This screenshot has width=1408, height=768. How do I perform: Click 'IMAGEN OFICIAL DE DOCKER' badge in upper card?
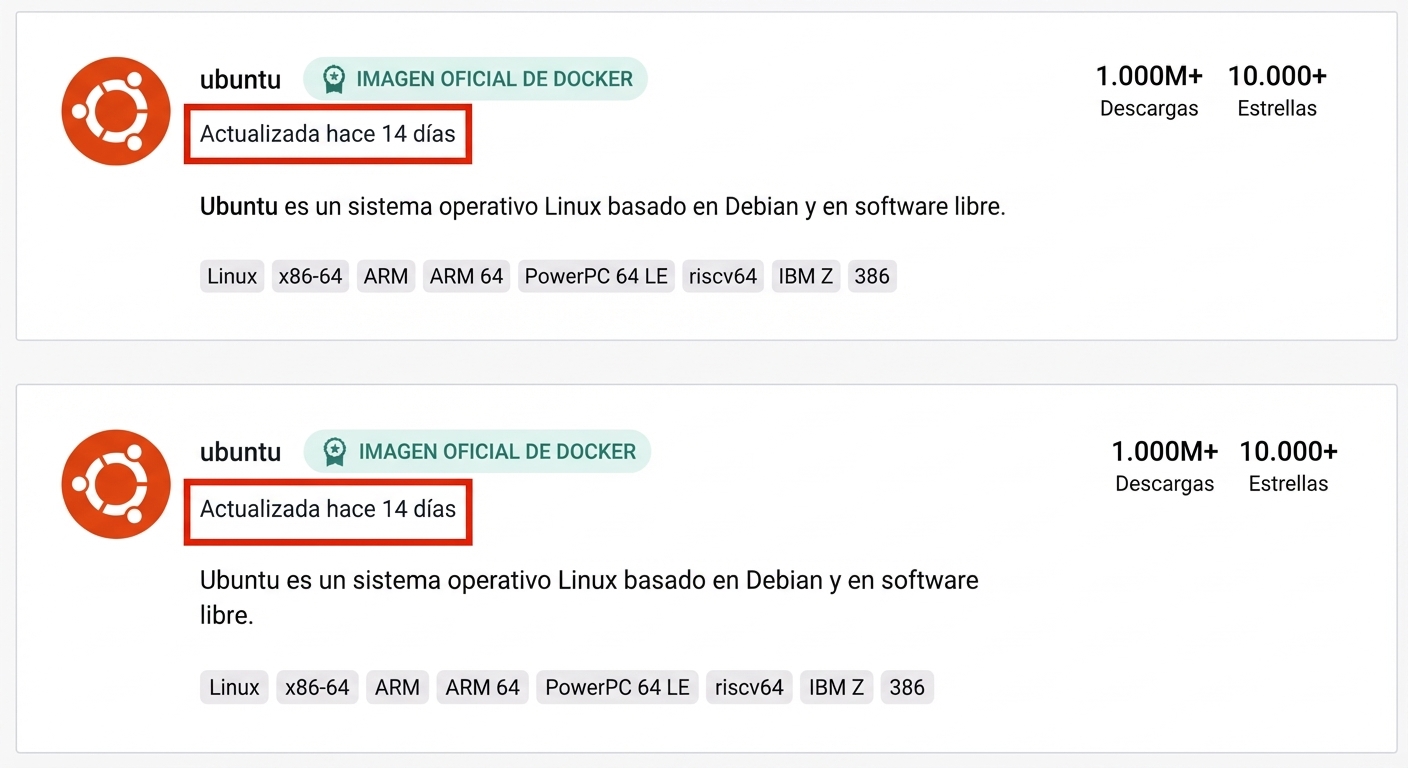[475, 79]
